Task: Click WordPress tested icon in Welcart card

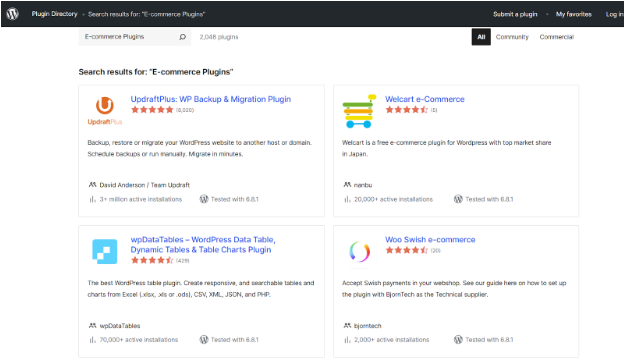Action: coord(458,199)
